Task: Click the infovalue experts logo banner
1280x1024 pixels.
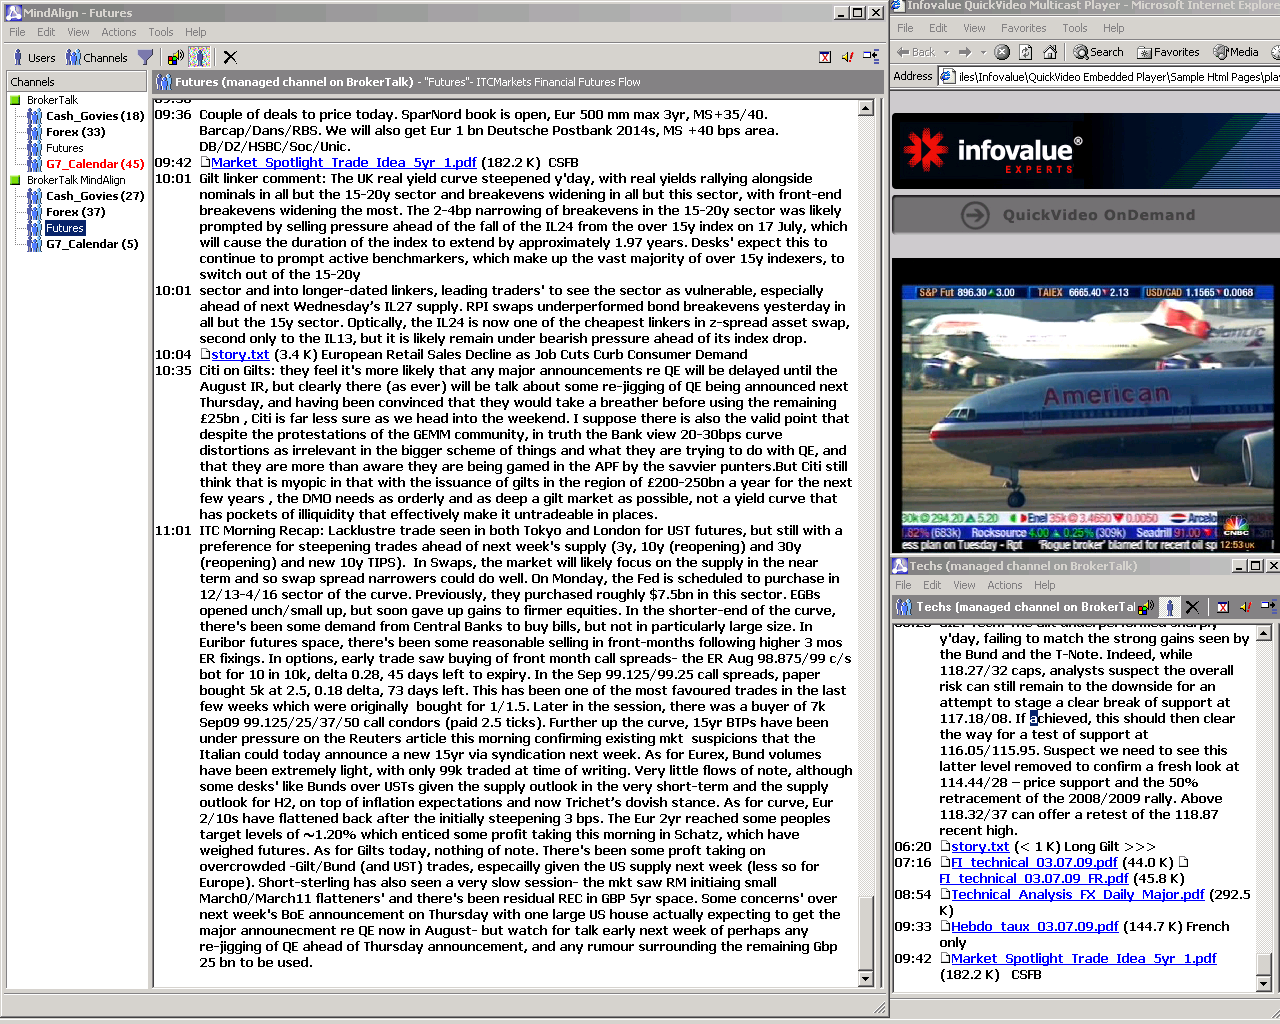Action: click(1086, 151)
